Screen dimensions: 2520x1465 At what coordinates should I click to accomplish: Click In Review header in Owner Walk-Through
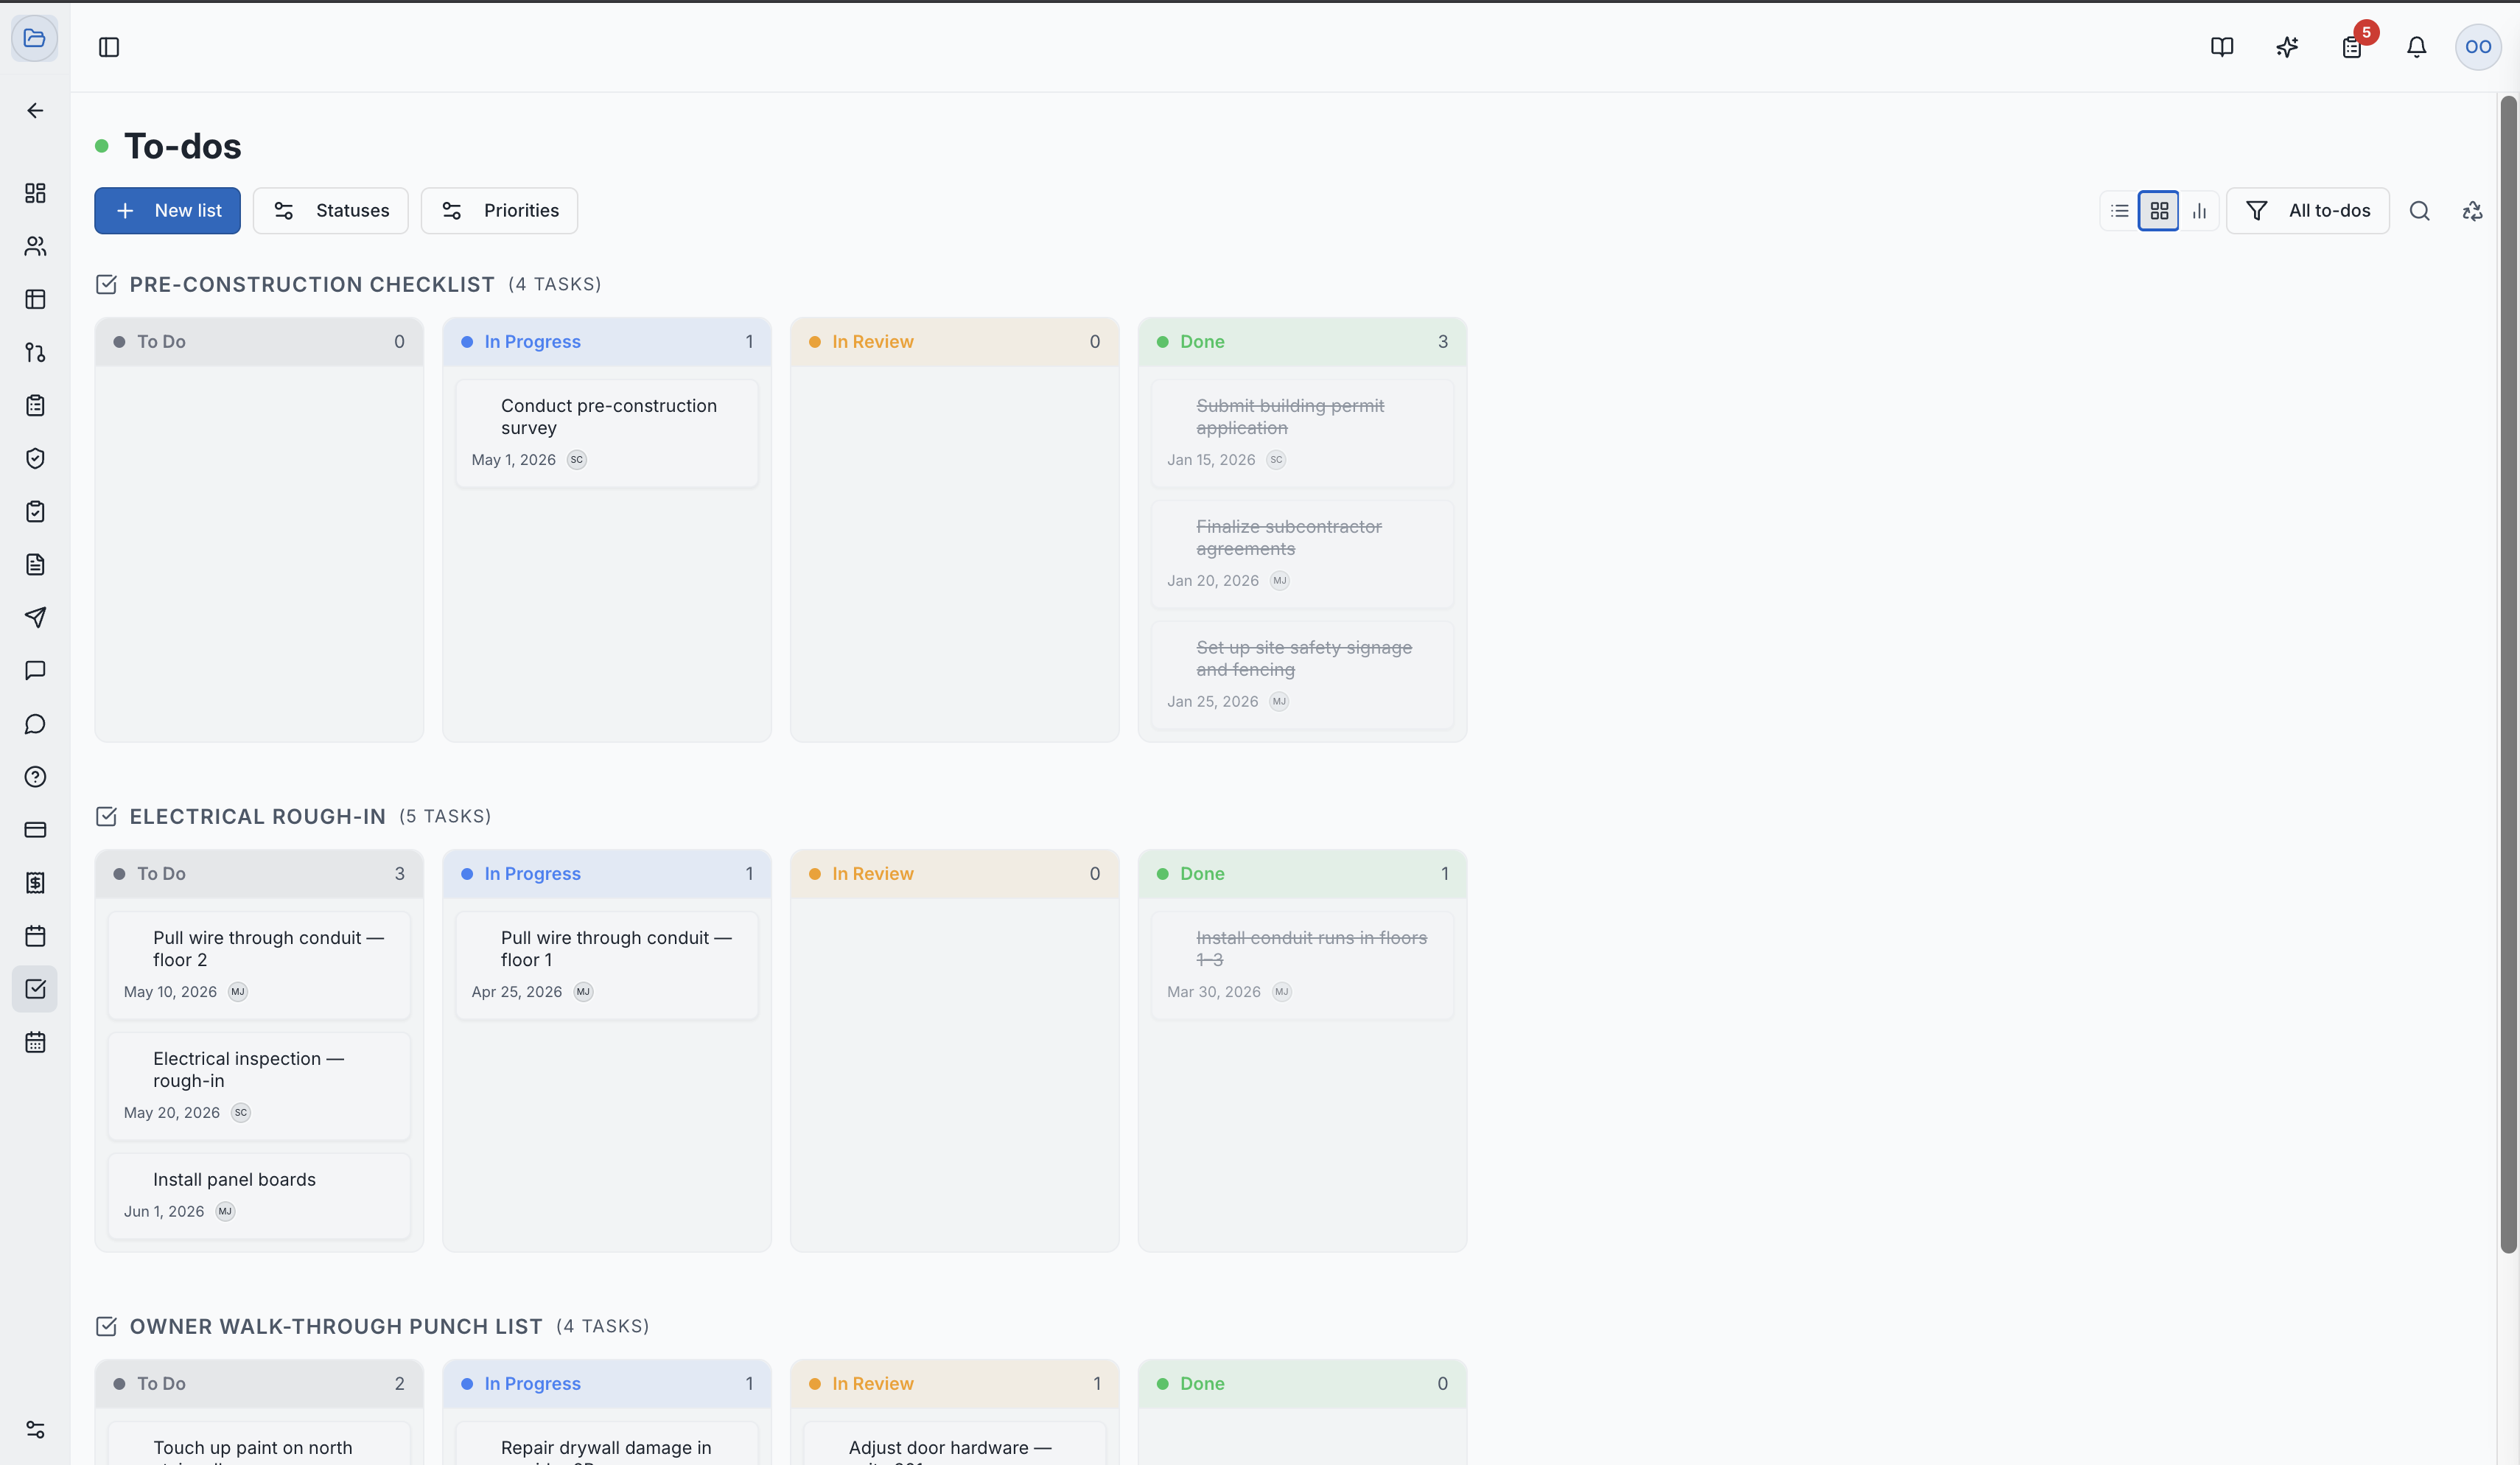click(x=955, y=1384)
